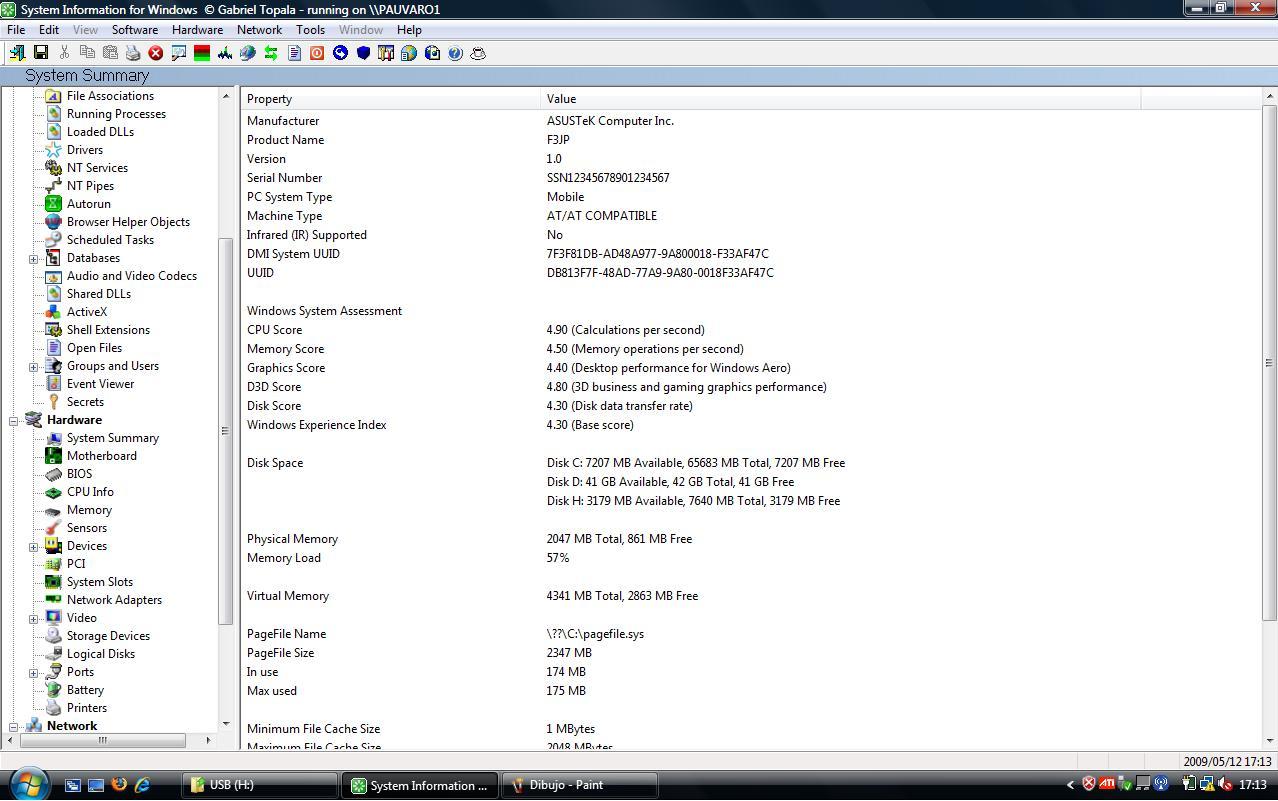Expand the Groups and Users node
1278x801 pixels.
click(x=33, y=366)
